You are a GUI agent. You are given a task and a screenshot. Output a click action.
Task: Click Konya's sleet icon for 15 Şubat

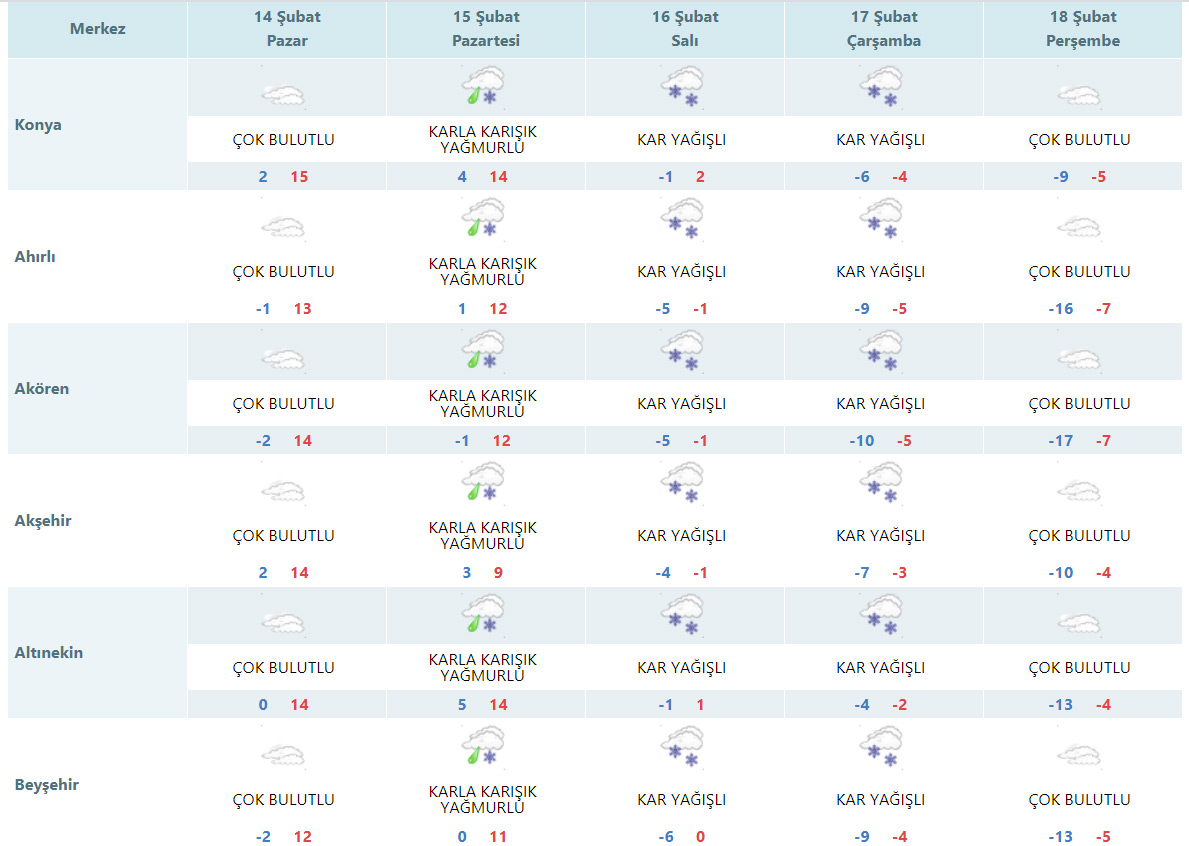pyautogui.click(x=482, y=86)
